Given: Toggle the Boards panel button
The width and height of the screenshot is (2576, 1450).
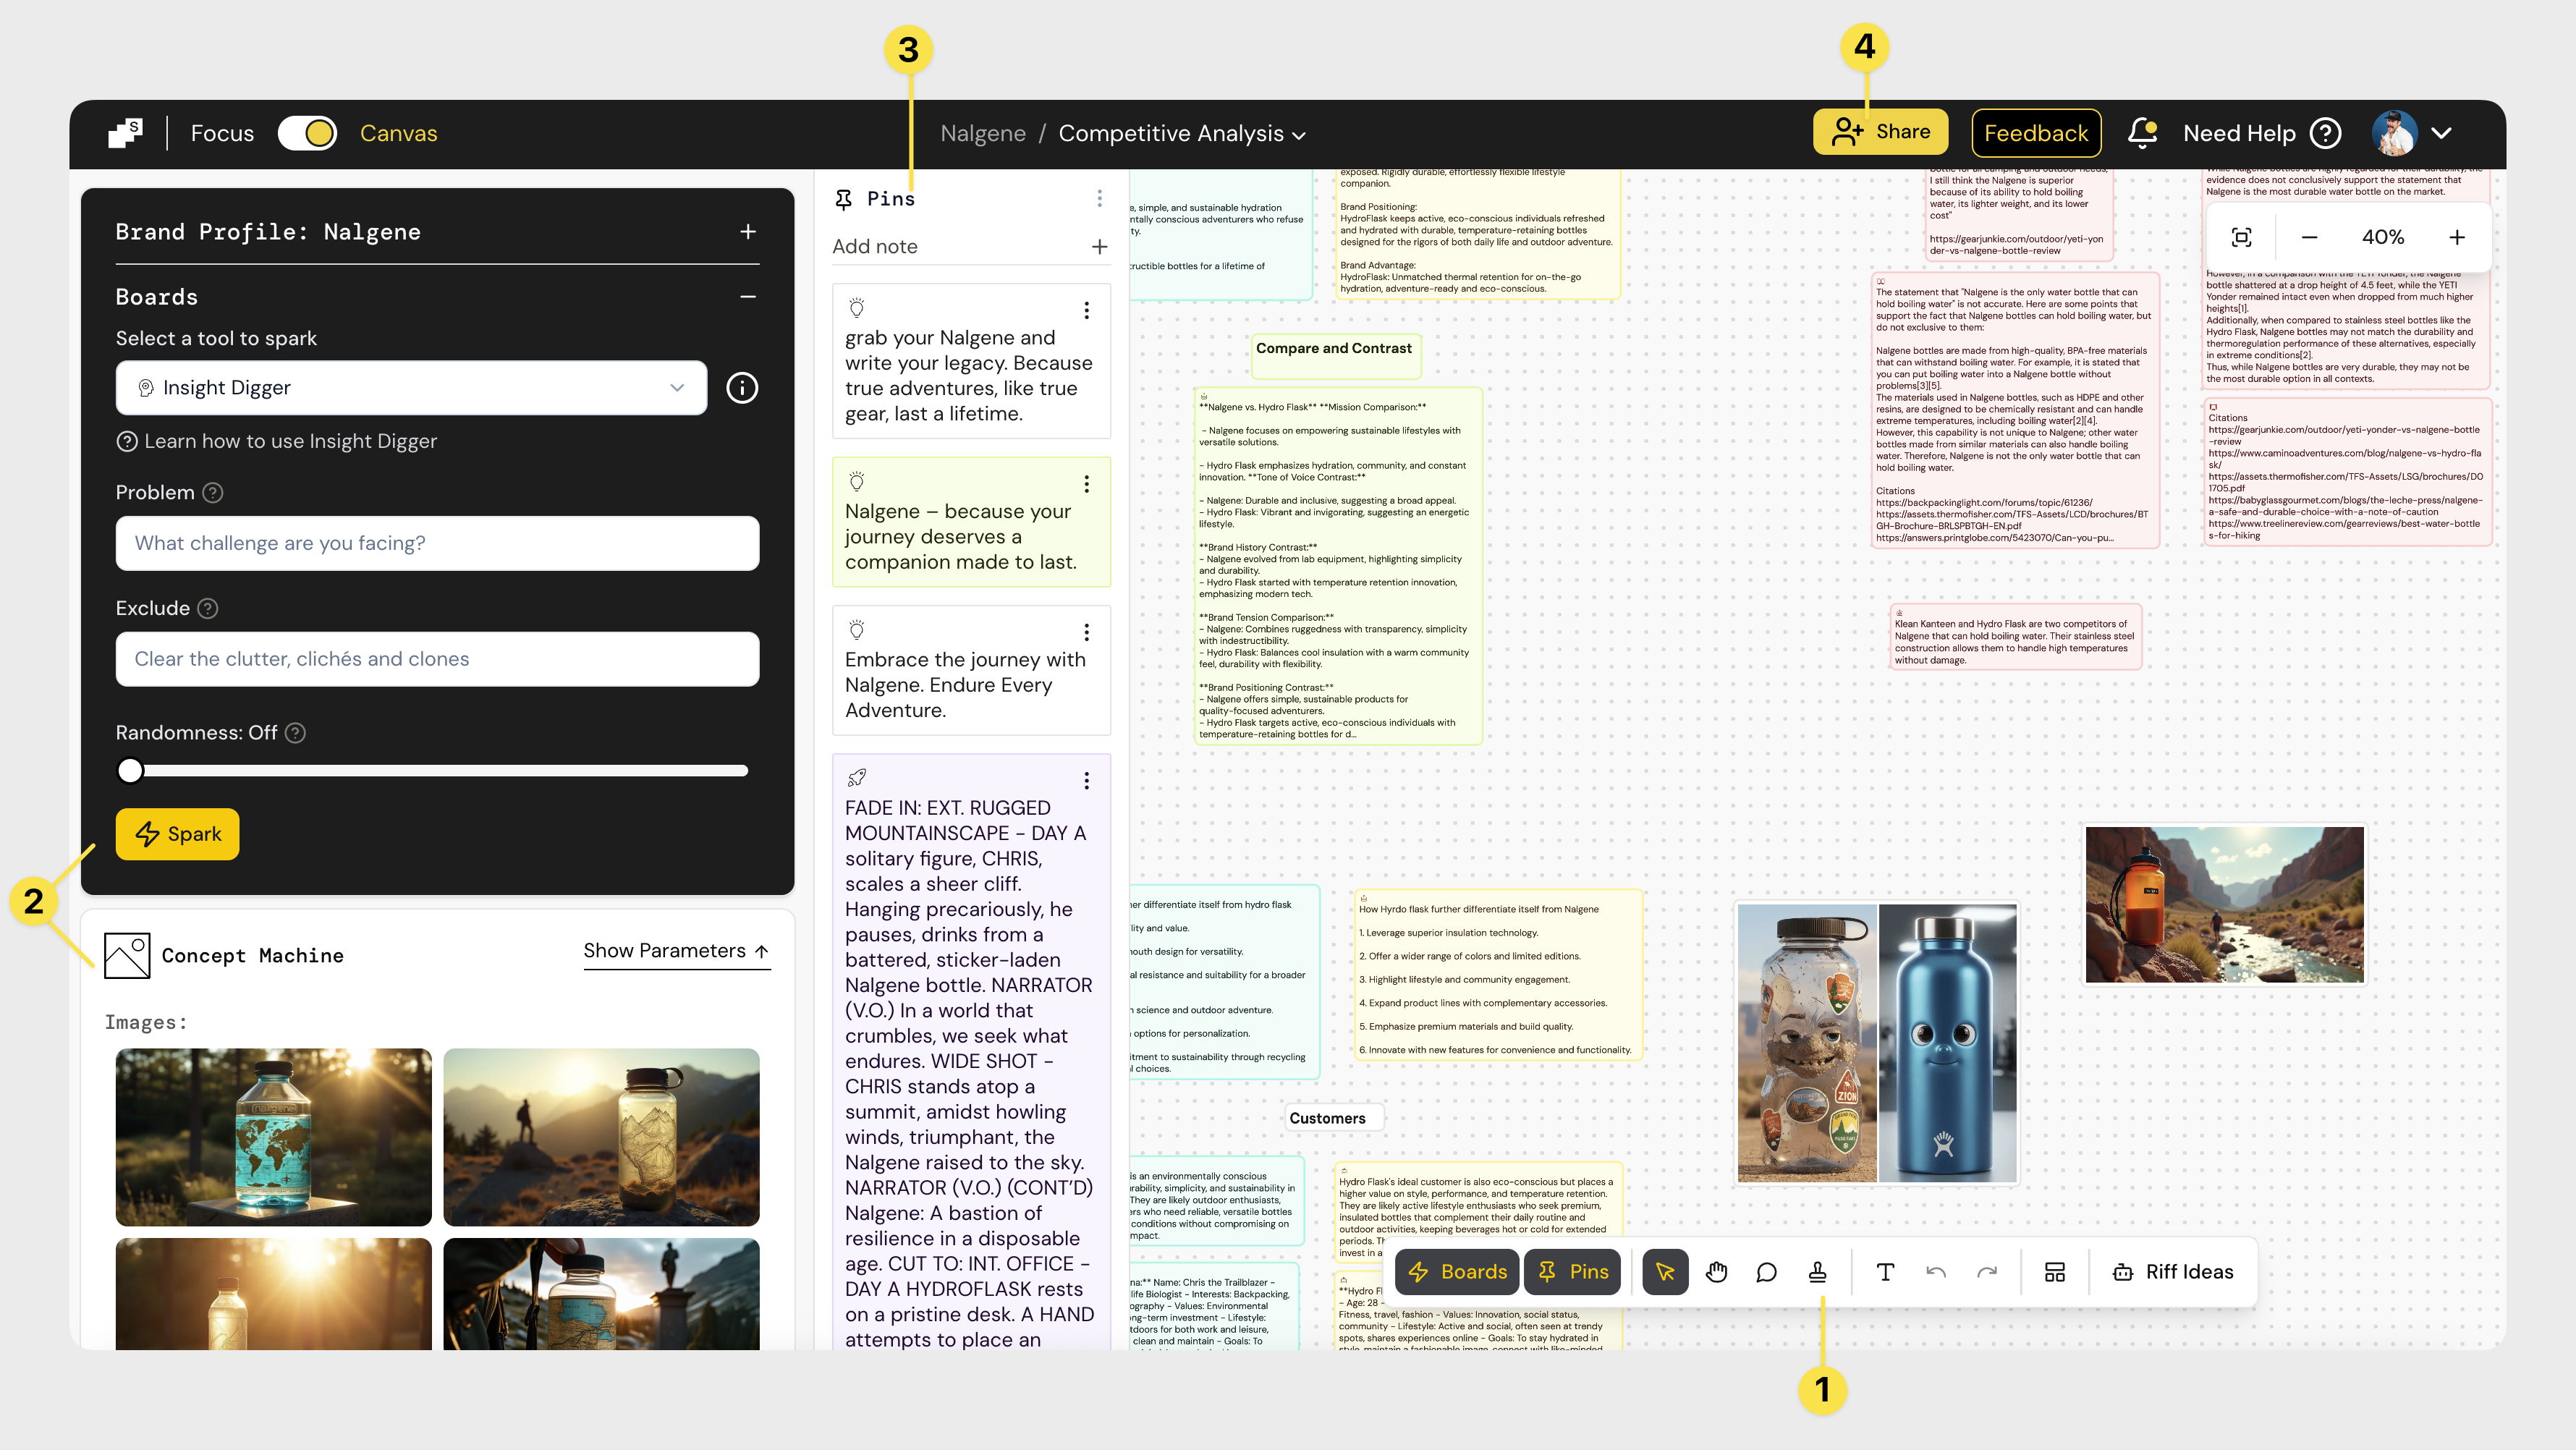Looking at the screenshot, I should click(x=1457, y=1272).
